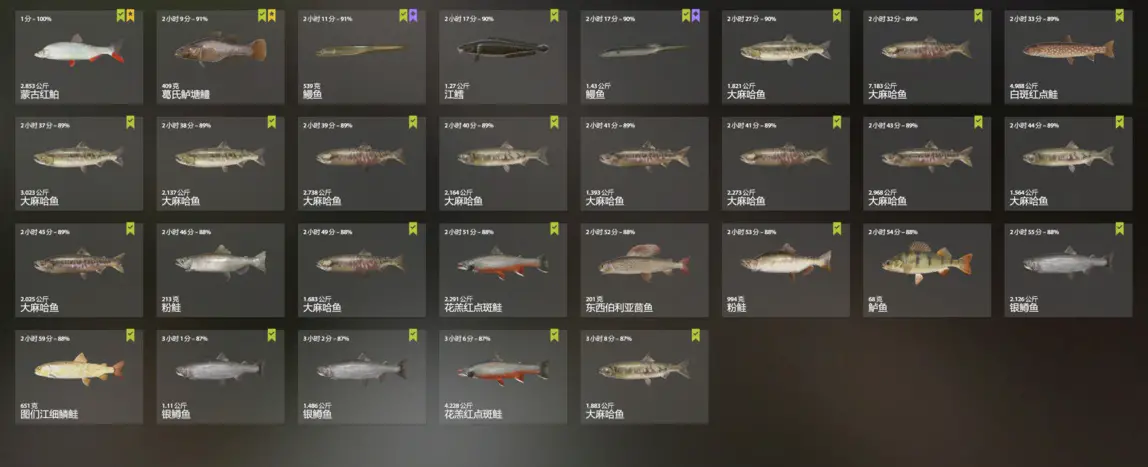Select the 鲈鱼 68克 fish card
The height and width of the screenshot is (467, 1148).
pos(927,270)
